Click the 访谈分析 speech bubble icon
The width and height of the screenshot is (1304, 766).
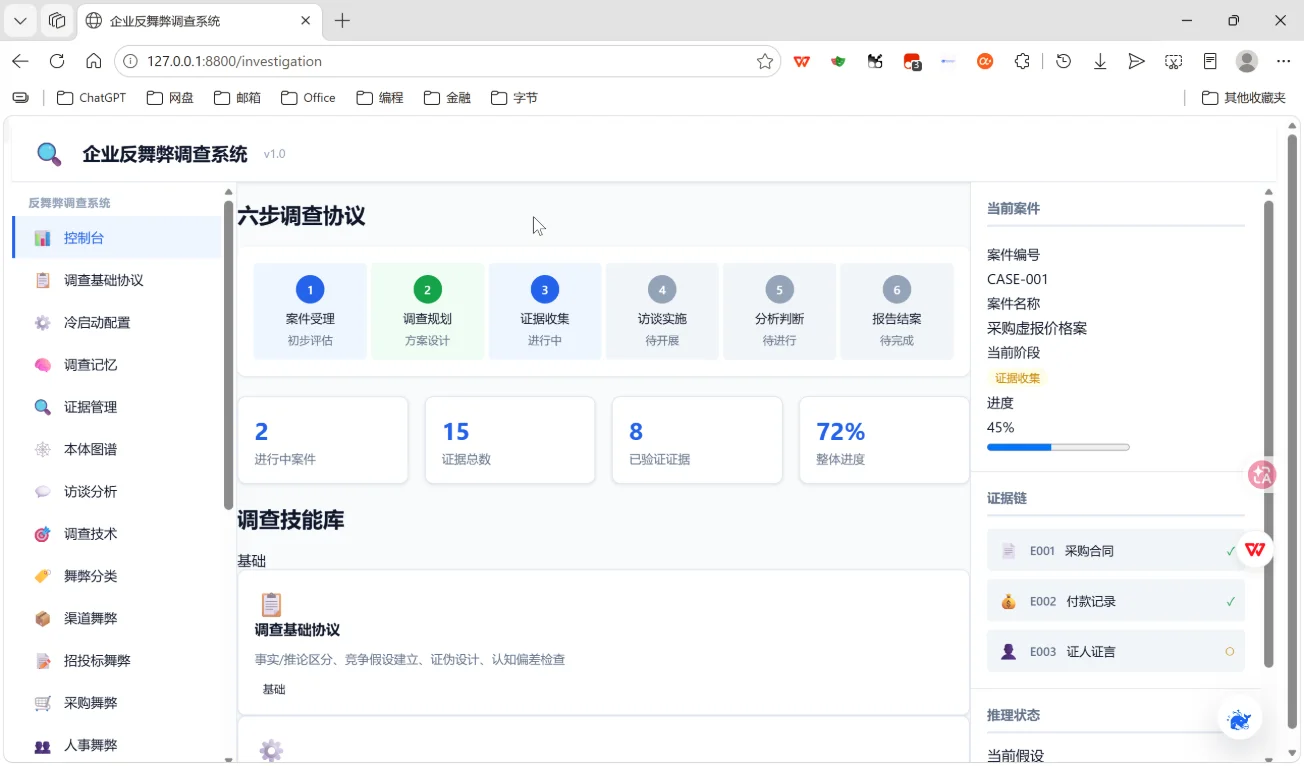pyautogui.click(x=42, y=492)
